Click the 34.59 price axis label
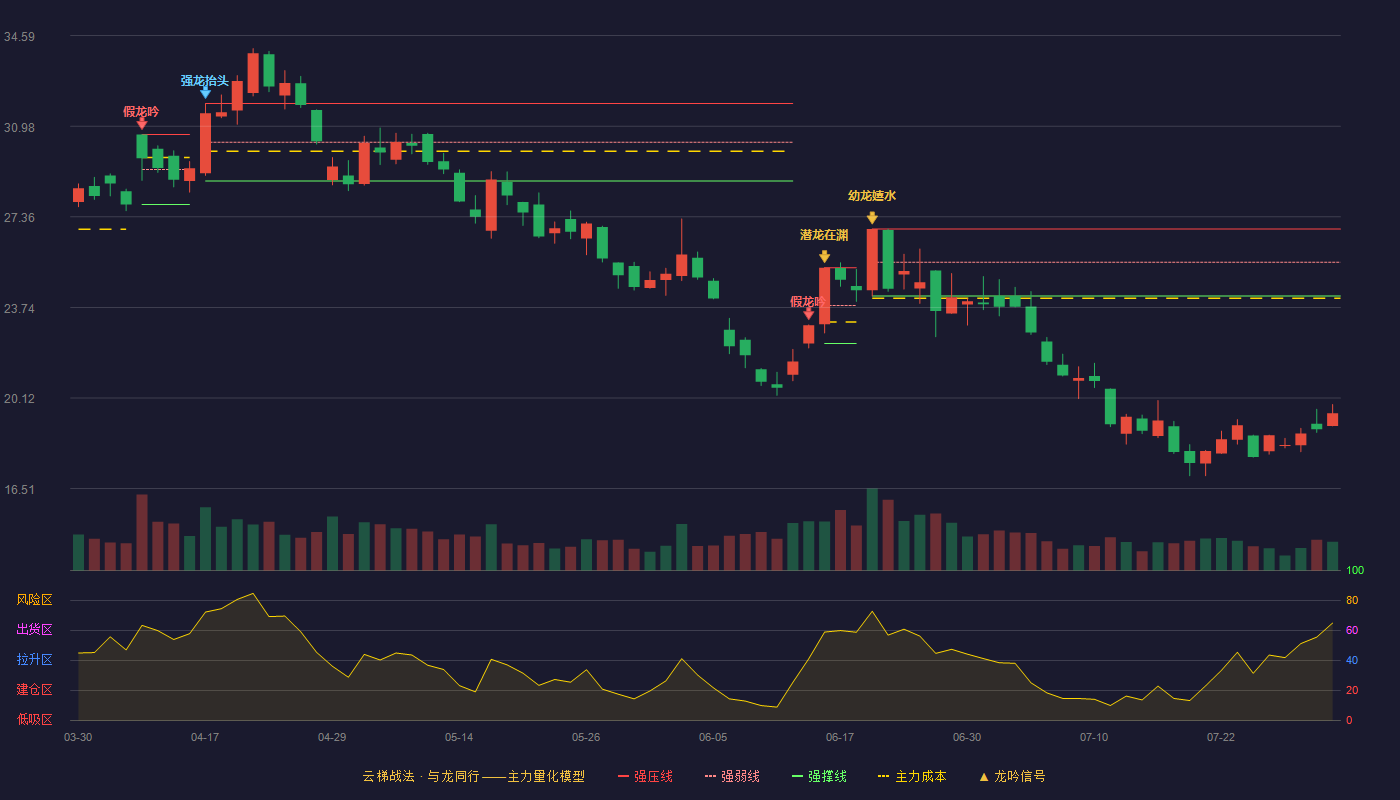 [19, 37]
